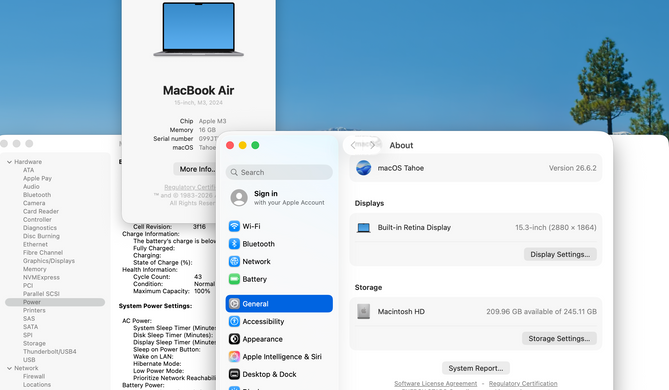Image resolution: width=669 pixels, height=390 pixels.
Task: Click Maximum Capacity 100% value
Action: pos(202,291)
